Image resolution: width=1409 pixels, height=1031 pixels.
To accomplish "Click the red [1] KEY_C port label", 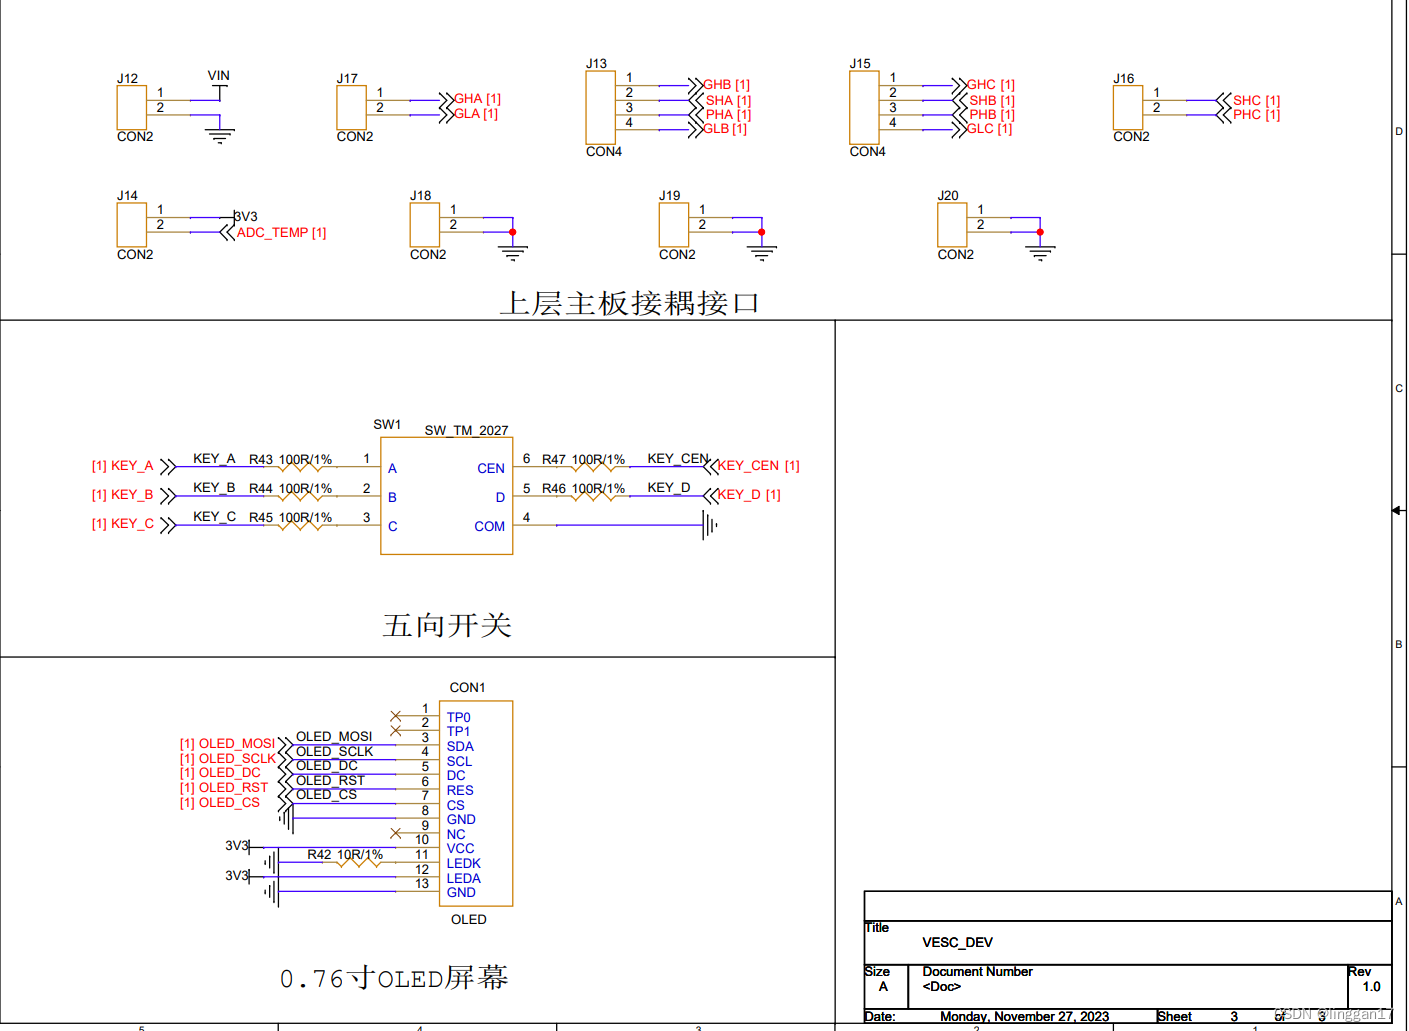I will [123, 524].
